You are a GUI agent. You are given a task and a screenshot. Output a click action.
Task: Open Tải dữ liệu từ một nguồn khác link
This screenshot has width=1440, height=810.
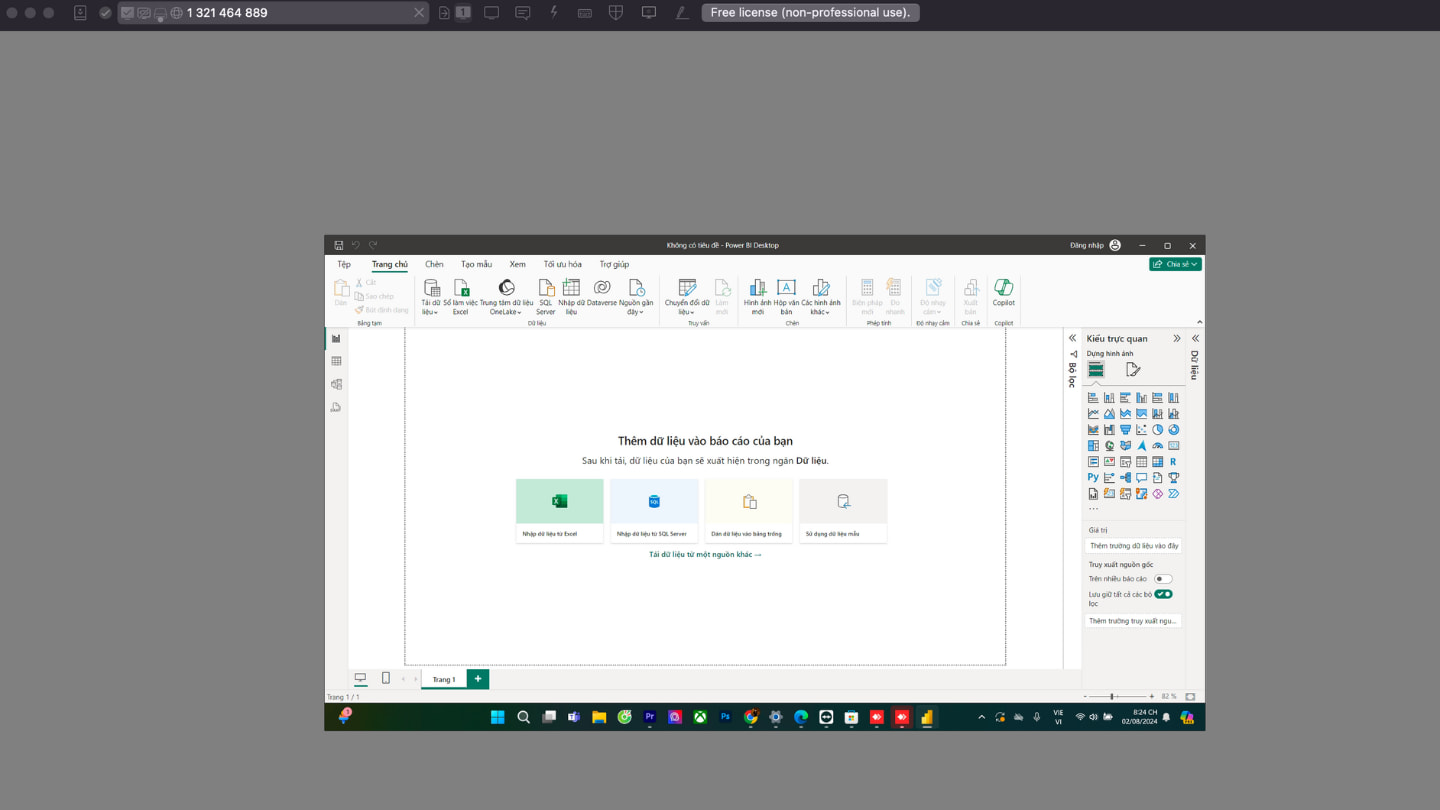[x=705, y=554]
